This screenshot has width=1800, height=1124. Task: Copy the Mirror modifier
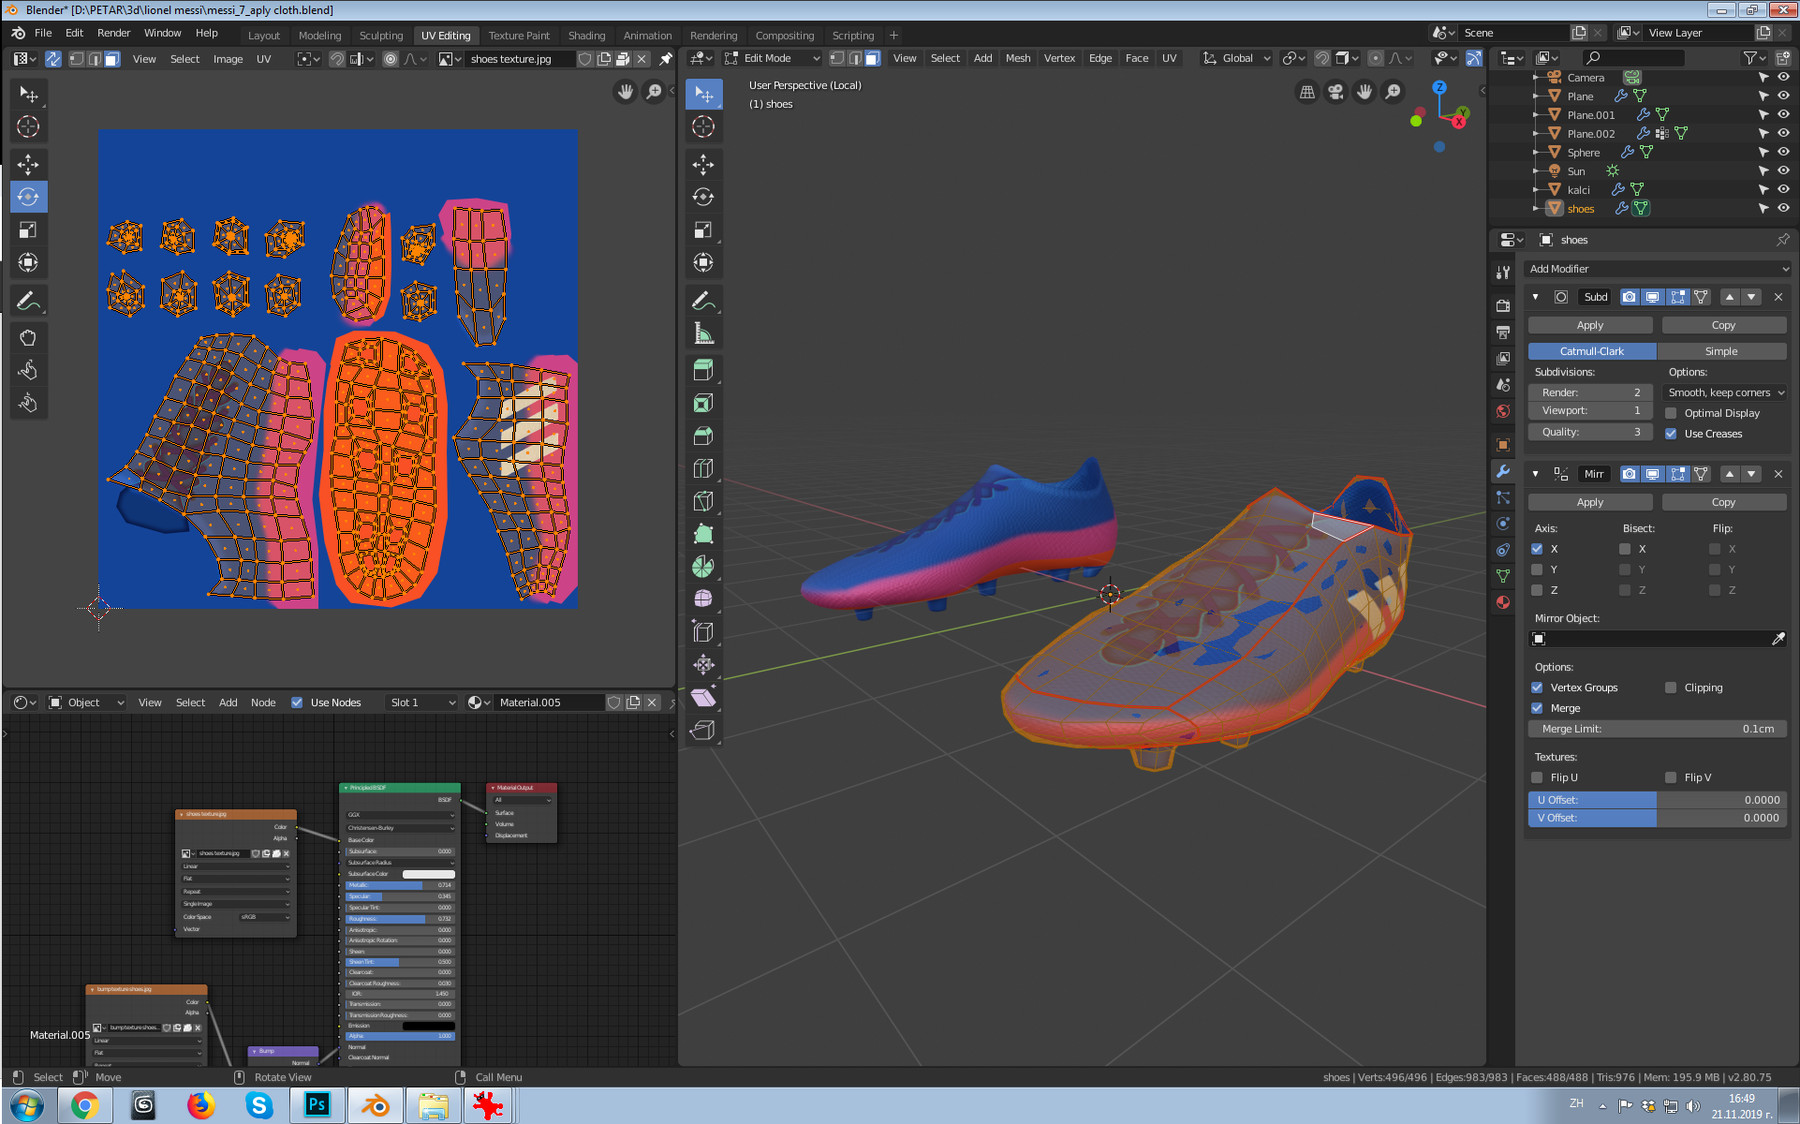1723,501
